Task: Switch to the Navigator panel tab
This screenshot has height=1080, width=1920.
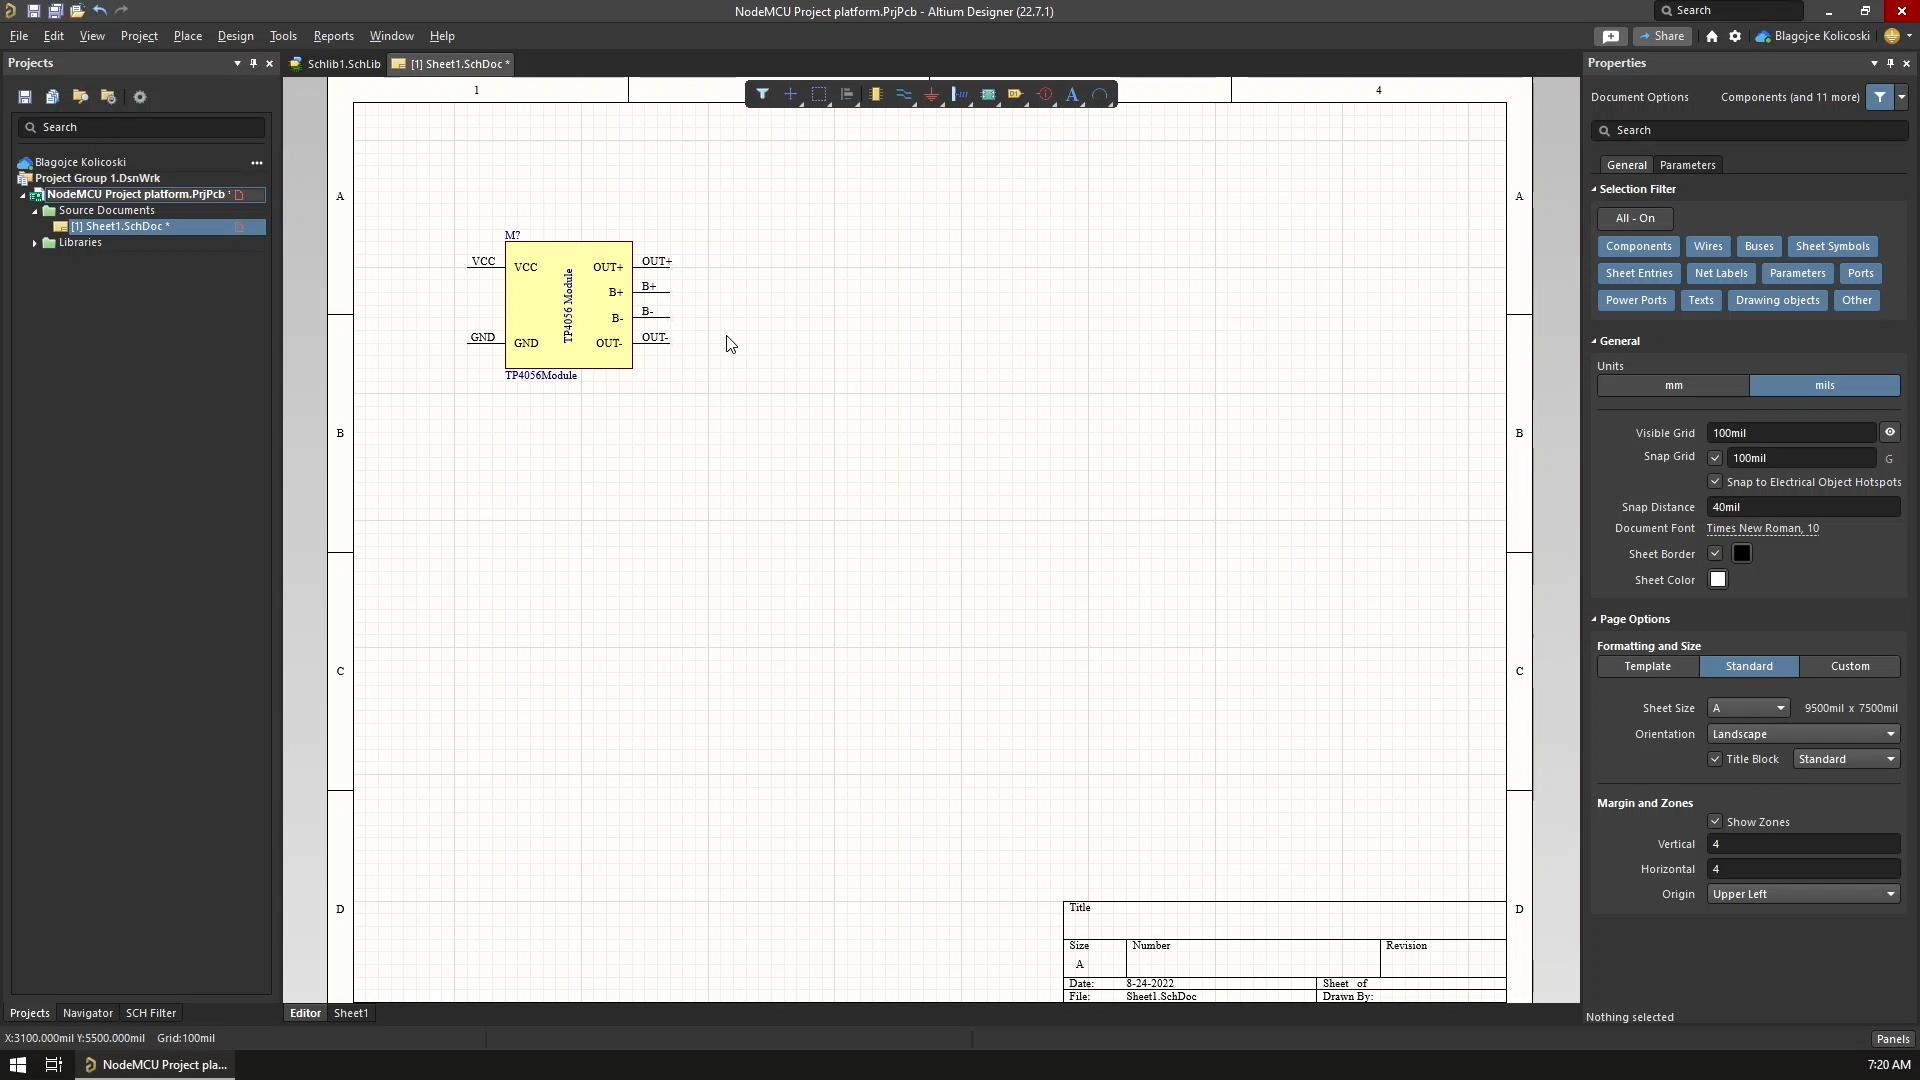Action: (x=87, y=1013)
